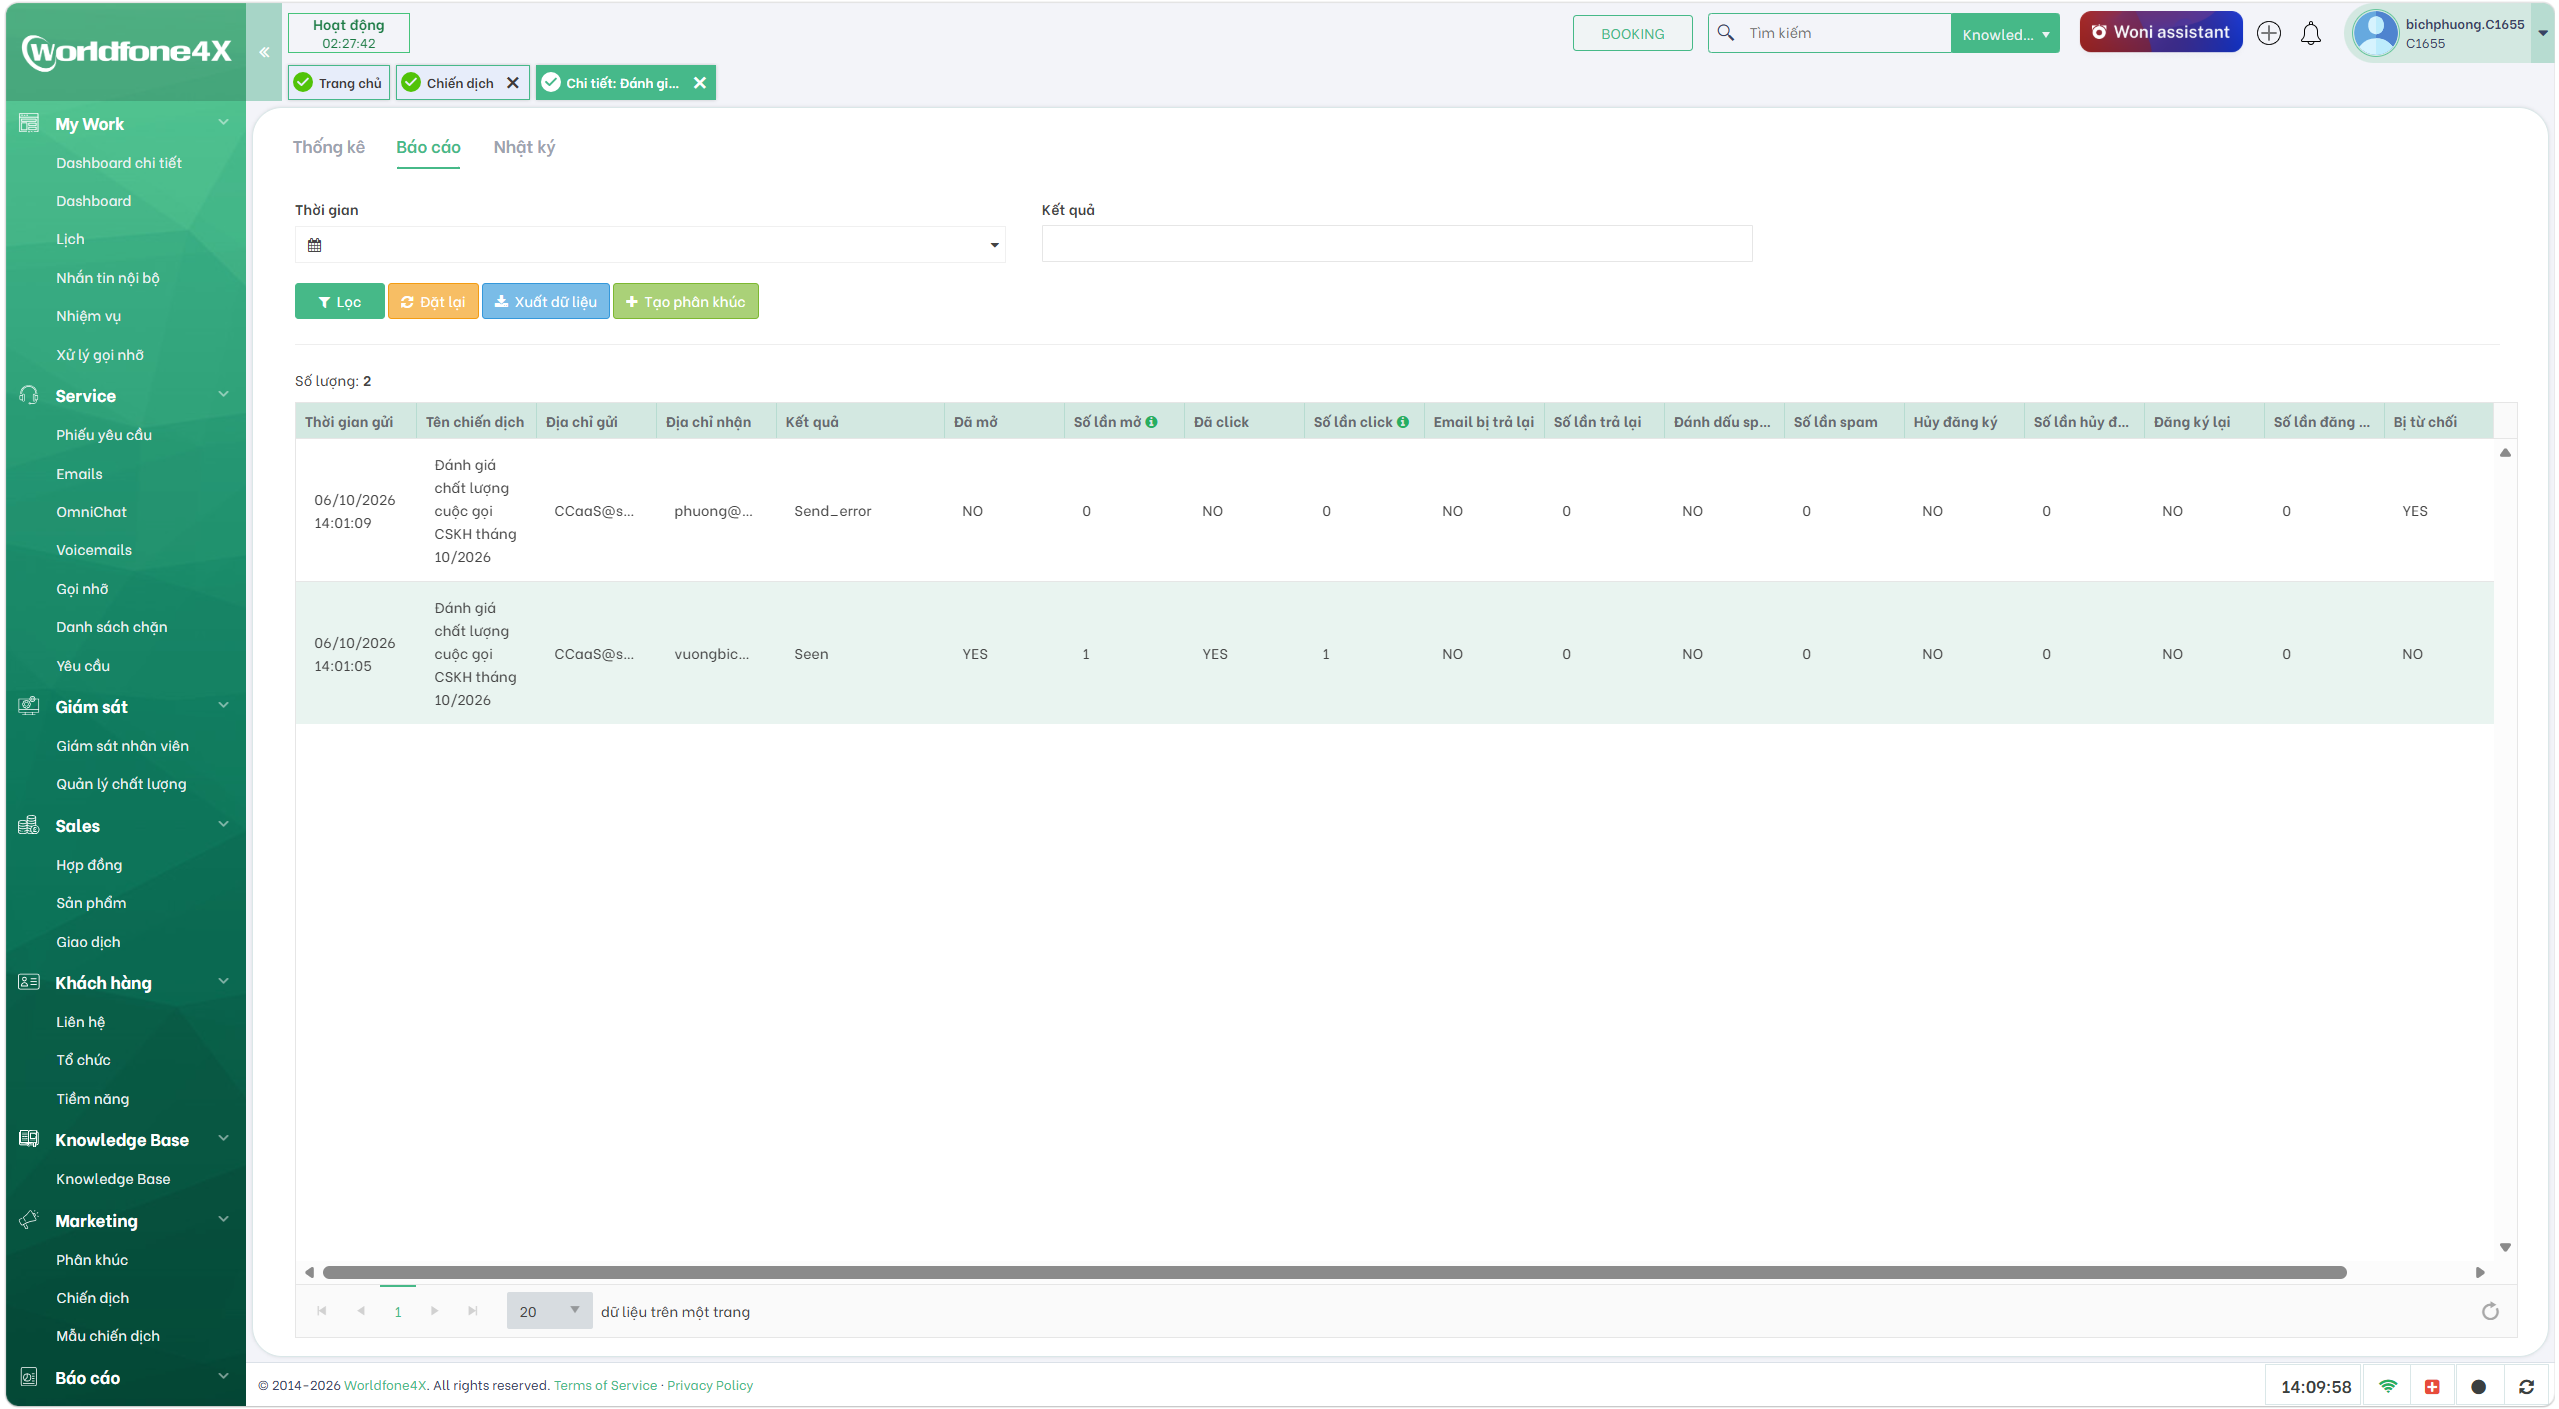Screen dimensions: 2559x1409
Task: Go to the next page arrow
Action: 434,1311
